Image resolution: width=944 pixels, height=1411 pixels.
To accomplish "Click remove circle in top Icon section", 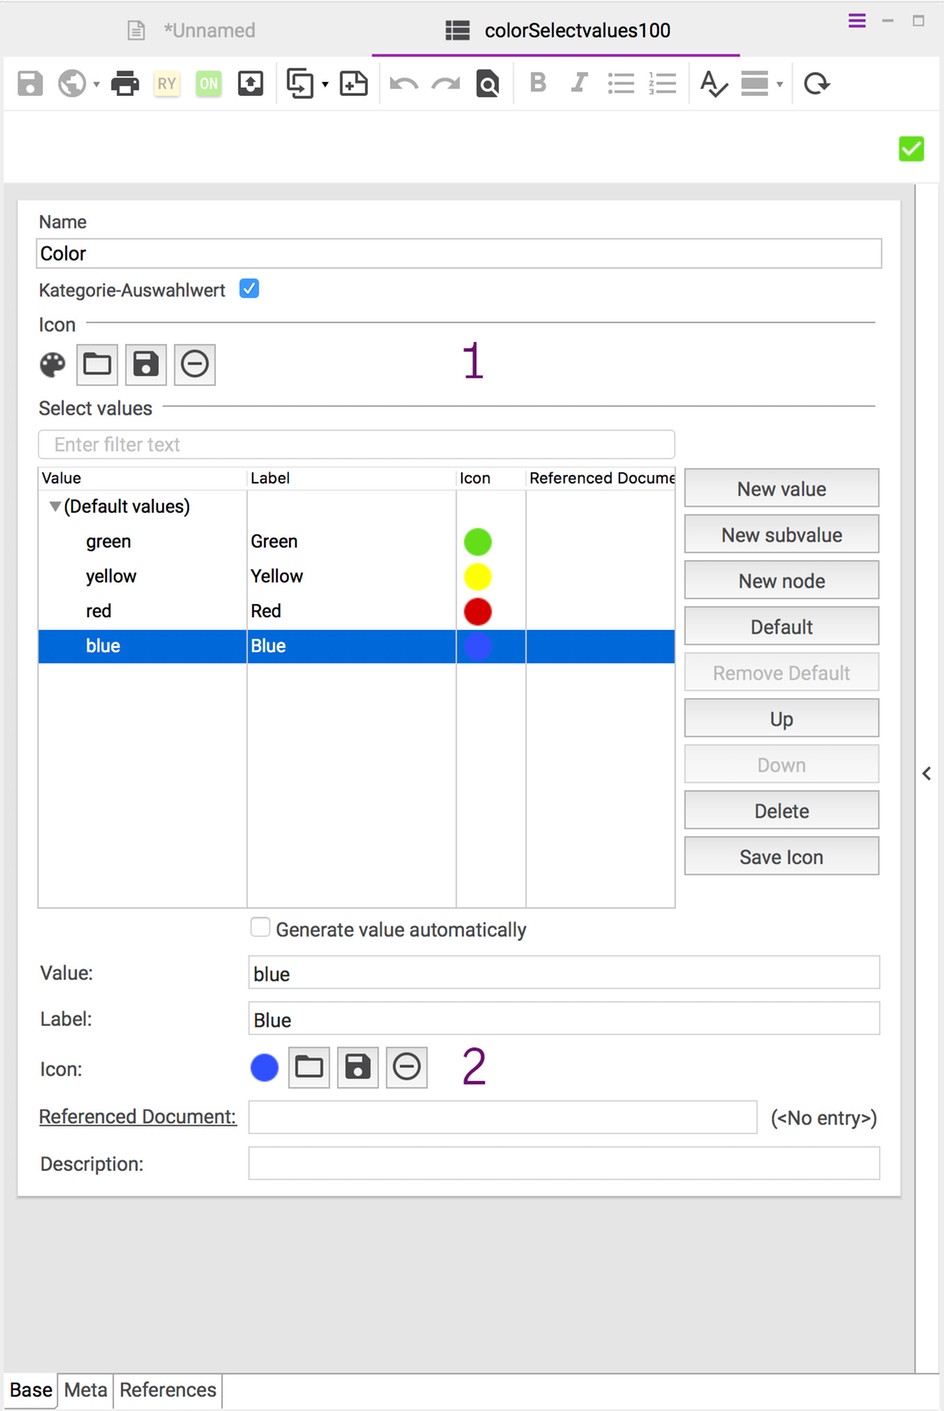I will [x=195, y=364].
